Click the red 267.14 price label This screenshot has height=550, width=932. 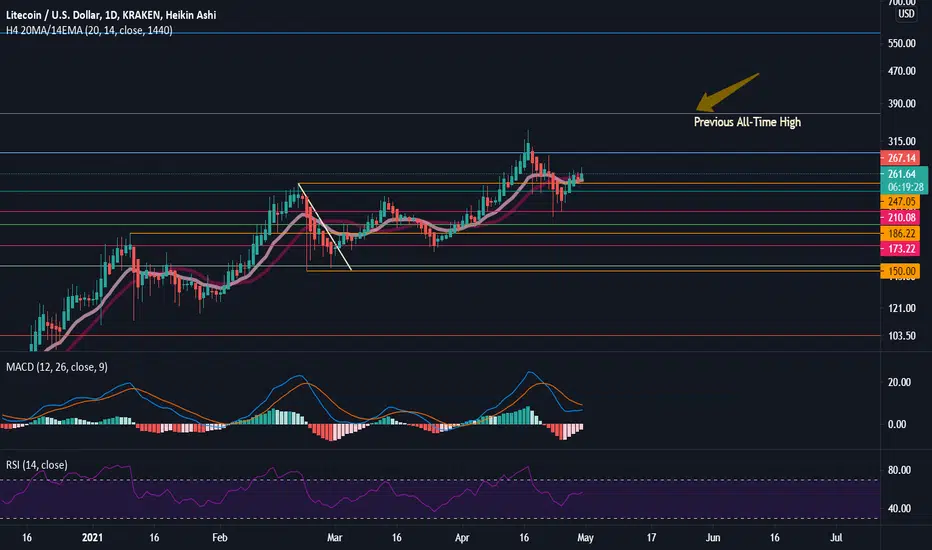(900, 158)
